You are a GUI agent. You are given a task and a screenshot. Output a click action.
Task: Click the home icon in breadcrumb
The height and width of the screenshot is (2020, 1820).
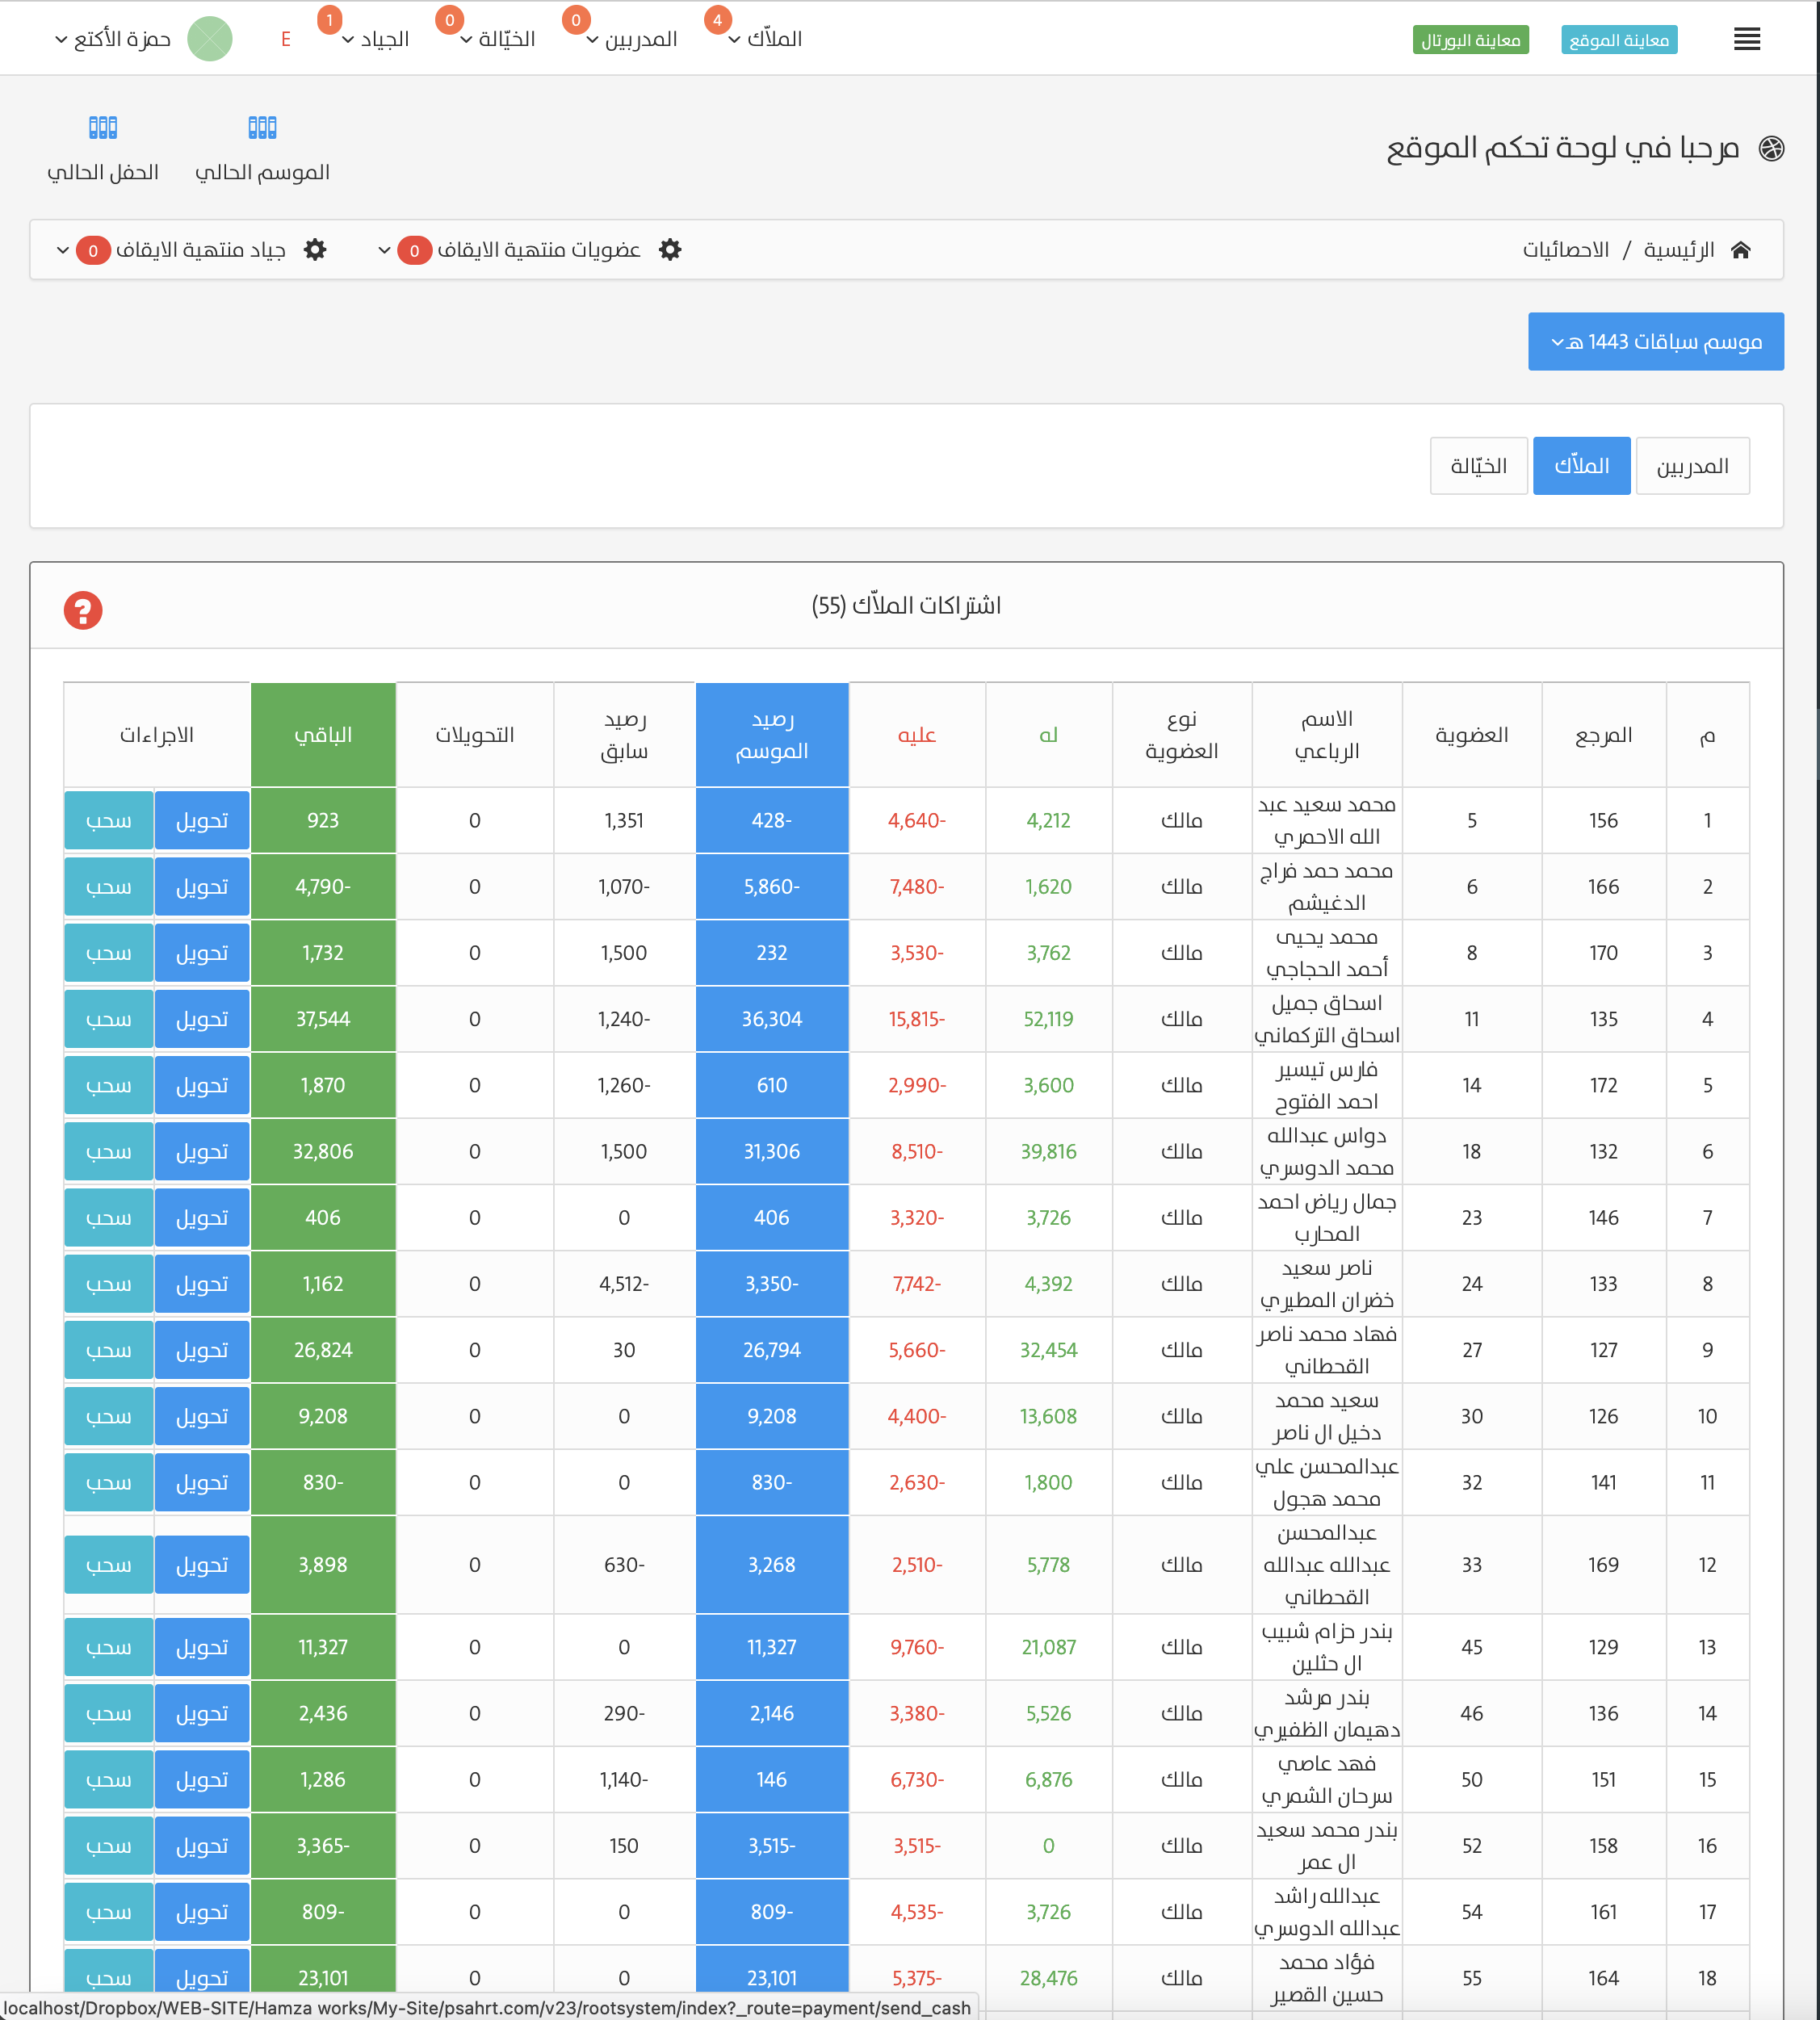point(1741,250)
